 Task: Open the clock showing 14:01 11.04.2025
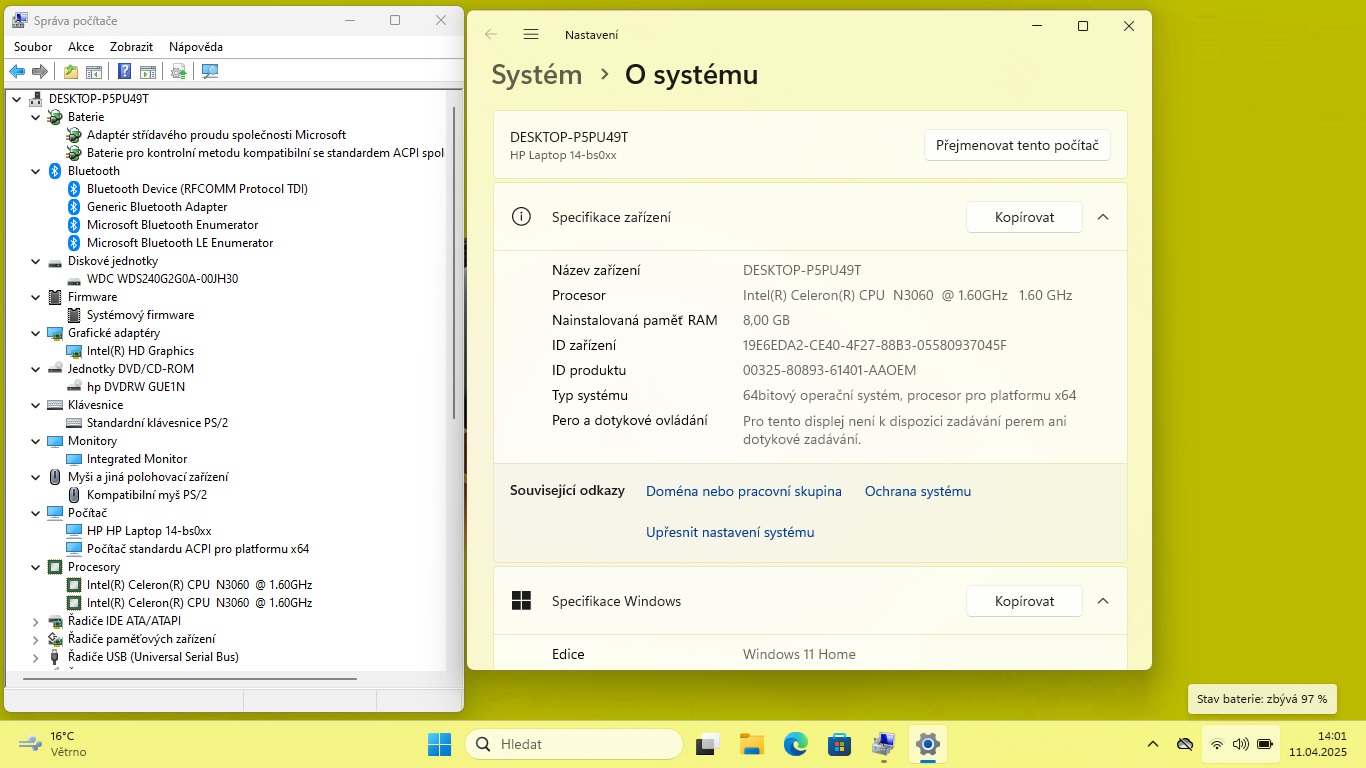click(x=1318, y=744)
